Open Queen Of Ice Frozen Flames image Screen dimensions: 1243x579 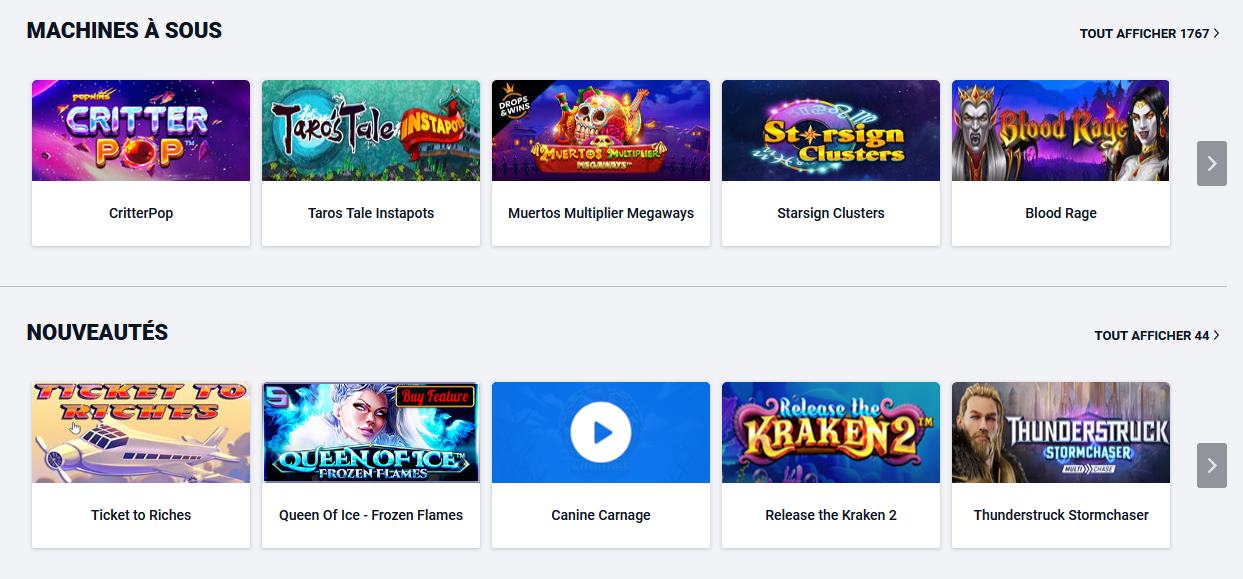[371, 433]
